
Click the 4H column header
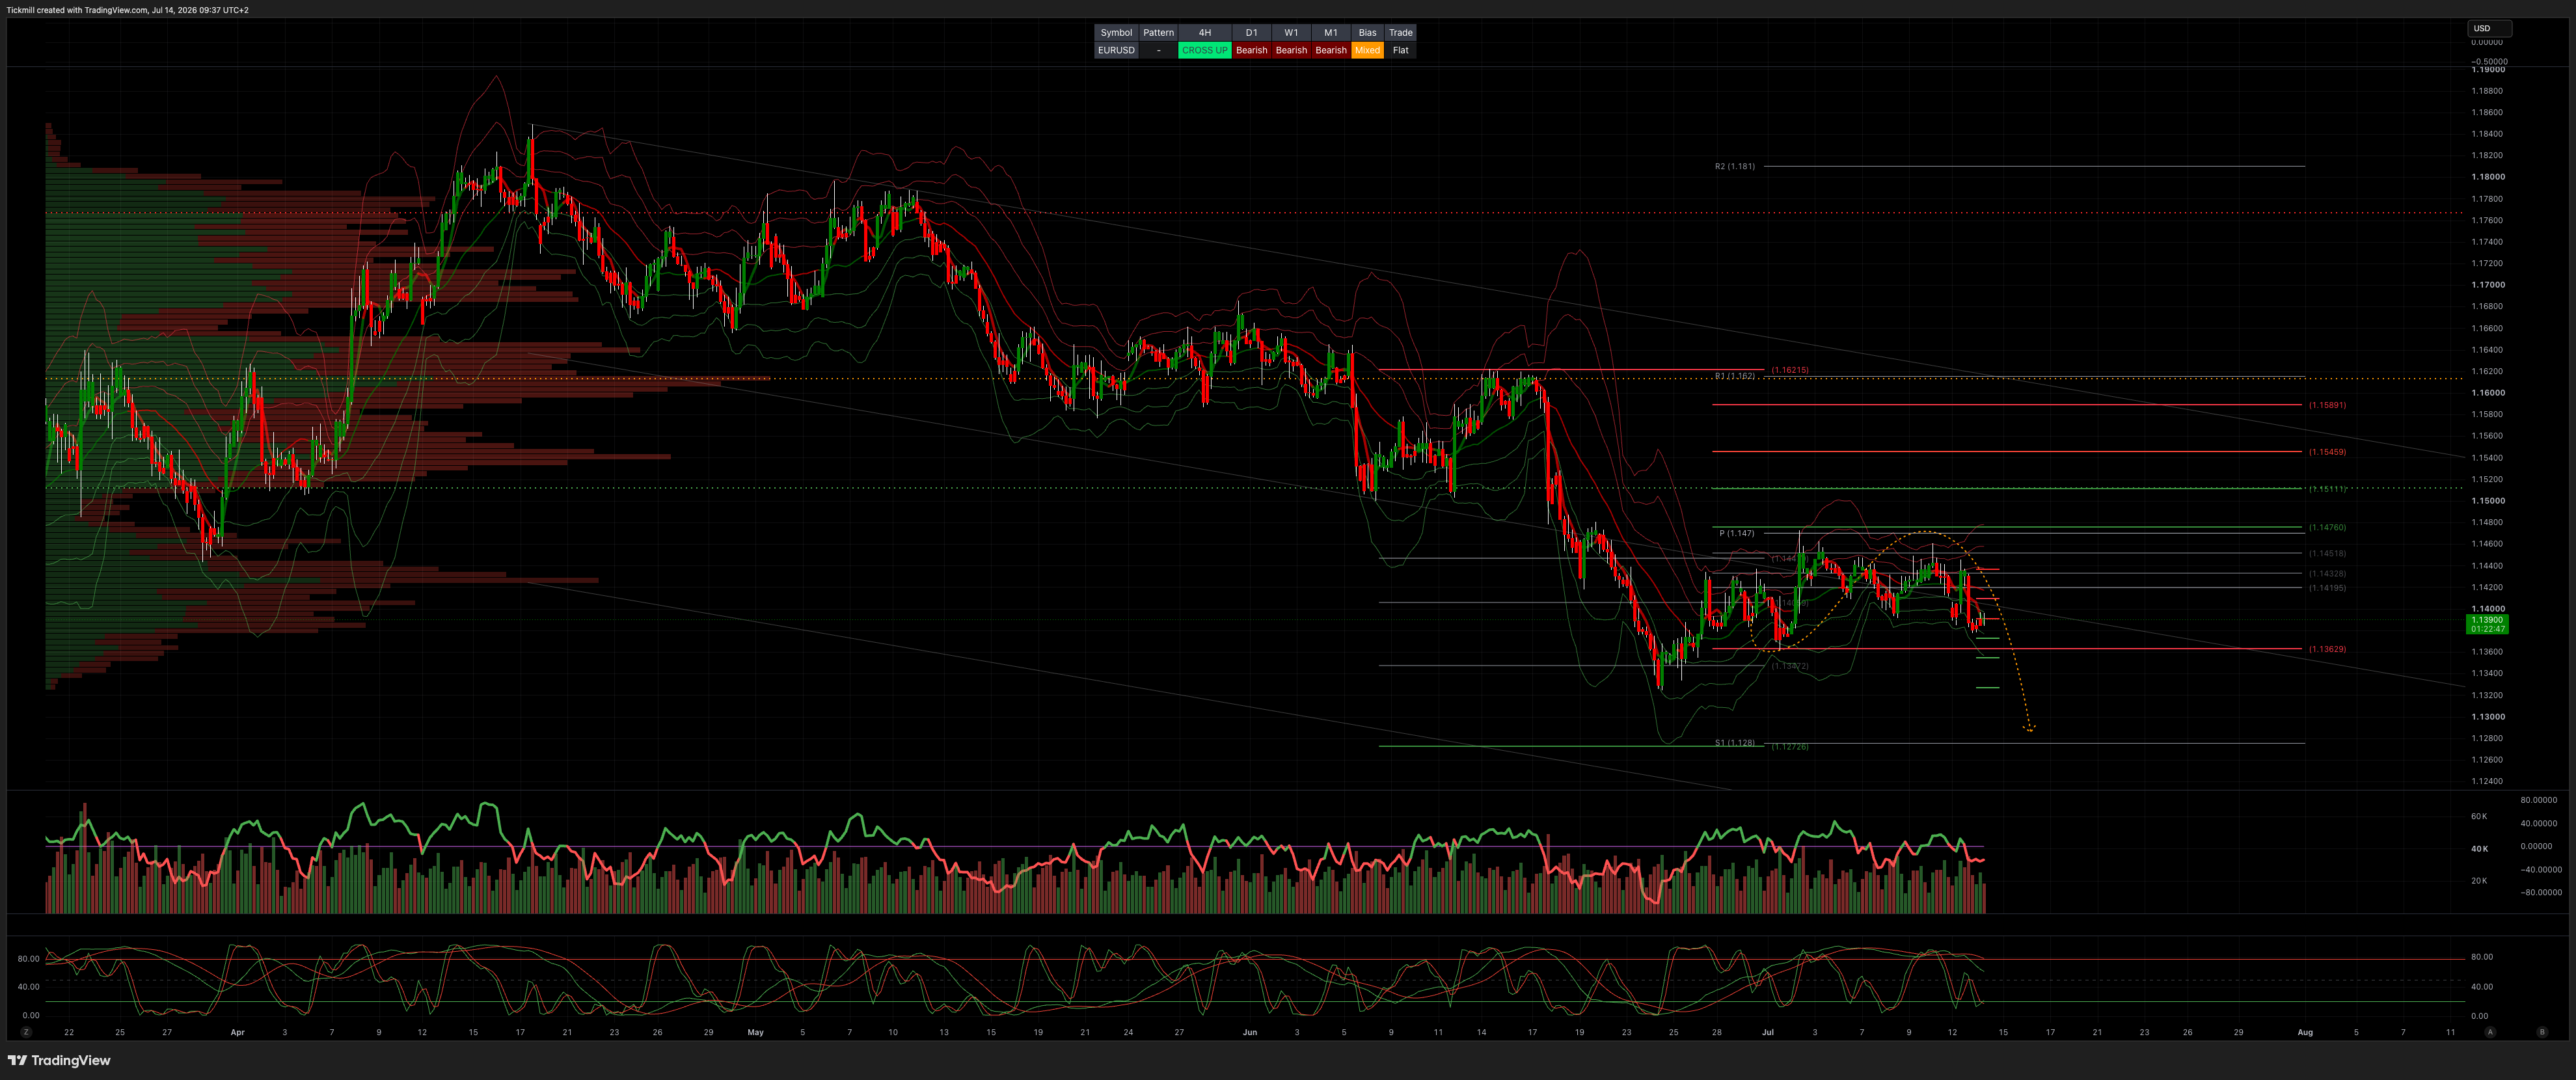click(1204, 33)
